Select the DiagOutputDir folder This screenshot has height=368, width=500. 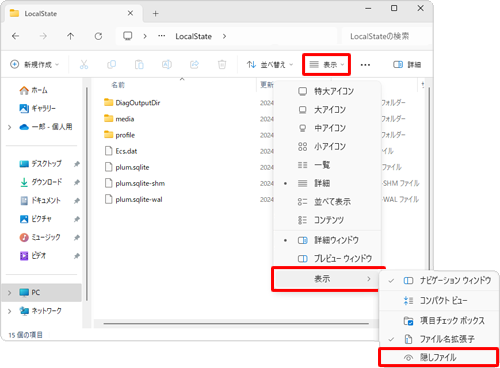(x=132, y=103)
